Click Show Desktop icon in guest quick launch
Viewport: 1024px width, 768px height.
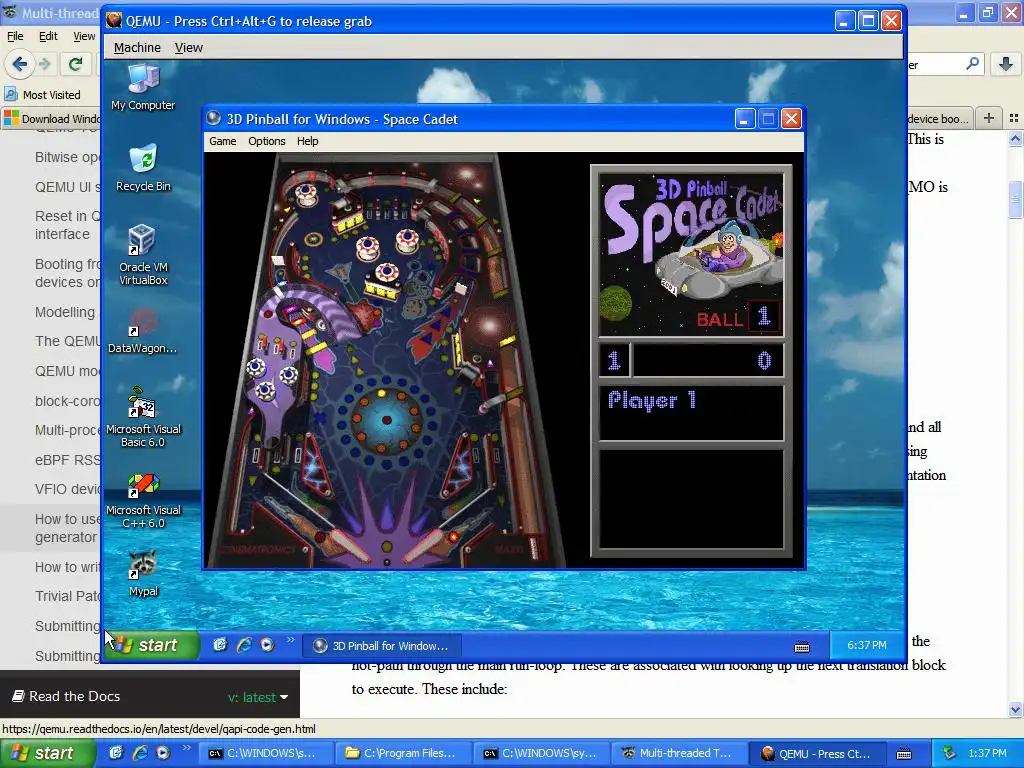click(x=220, y=645)
